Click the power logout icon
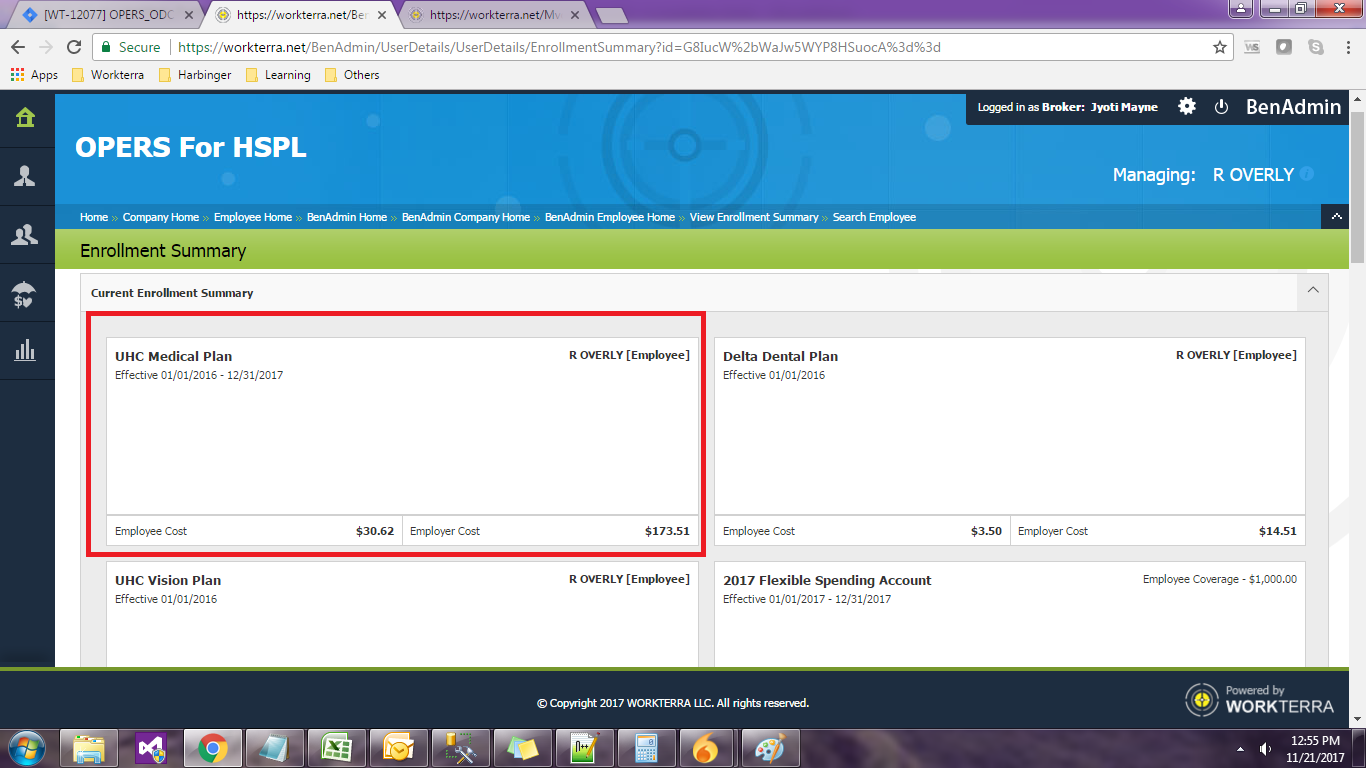Image resolution: width=1366 pixels, height=768 pixels. point(1221,107)
